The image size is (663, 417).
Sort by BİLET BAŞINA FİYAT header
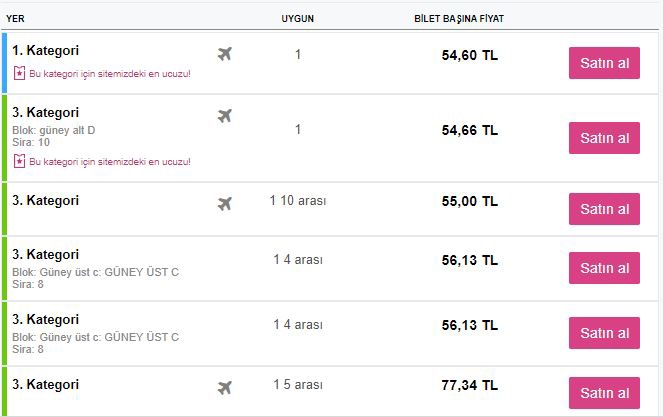[459, 19]
